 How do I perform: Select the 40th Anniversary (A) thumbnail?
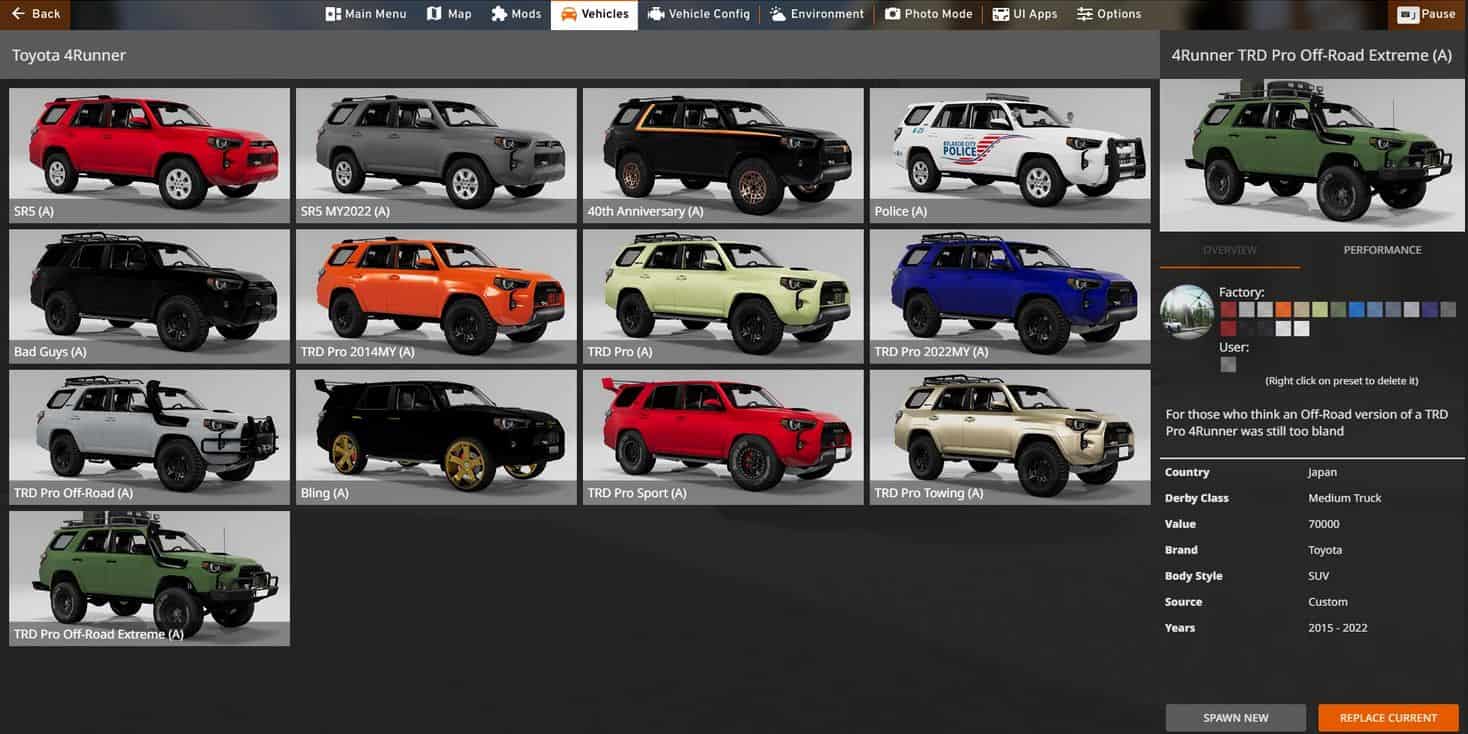pyautogui.click(x=723, y=155)
